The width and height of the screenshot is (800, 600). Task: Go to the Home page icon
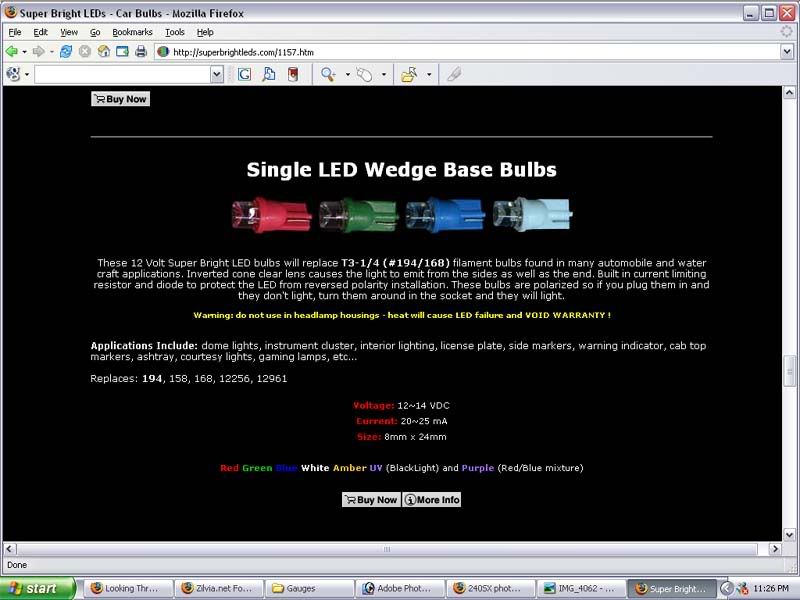point(104,51)
